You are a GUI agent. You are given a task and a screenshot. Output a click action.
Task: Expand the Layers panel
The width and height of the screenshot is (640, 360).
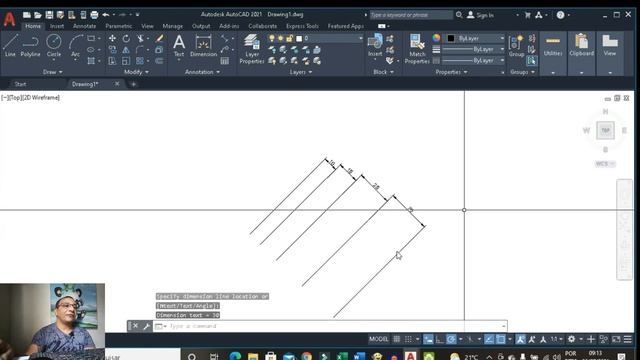click(300, 72)
